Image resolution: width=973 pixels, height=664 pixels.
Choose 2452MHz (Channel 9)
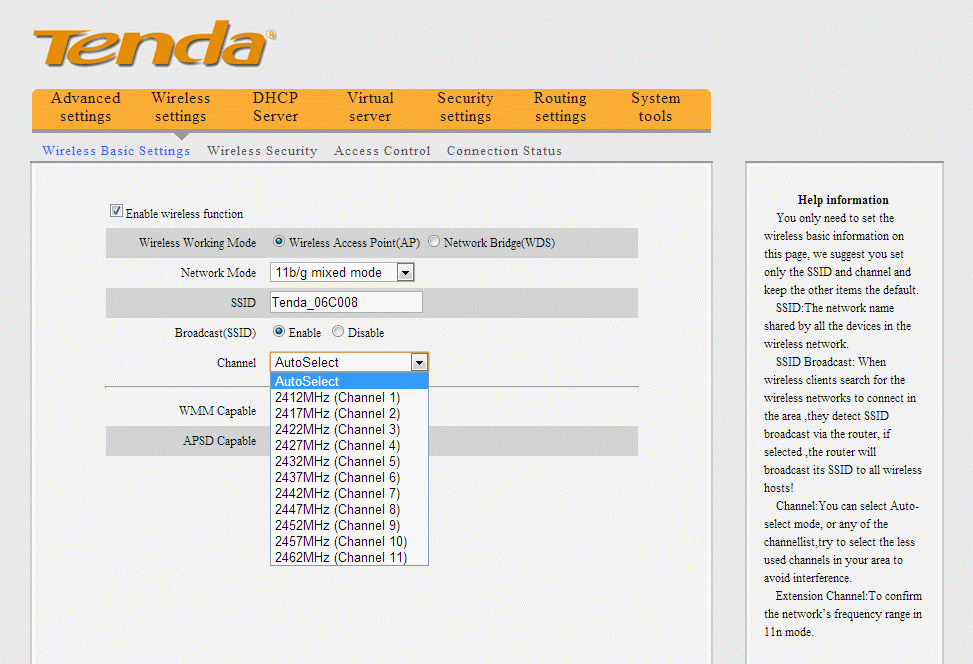pyautogui.click(x=349, y=526)
